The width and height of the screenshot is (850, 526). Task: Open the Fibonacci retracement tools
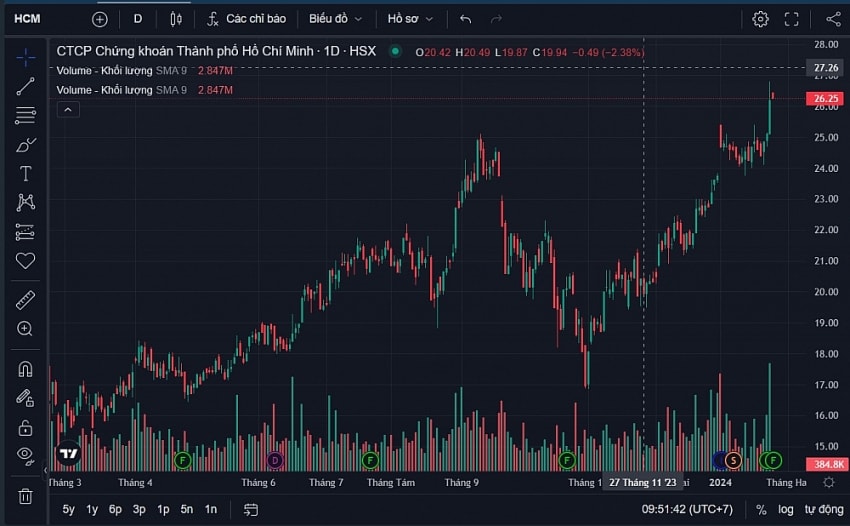pos(25,115)
